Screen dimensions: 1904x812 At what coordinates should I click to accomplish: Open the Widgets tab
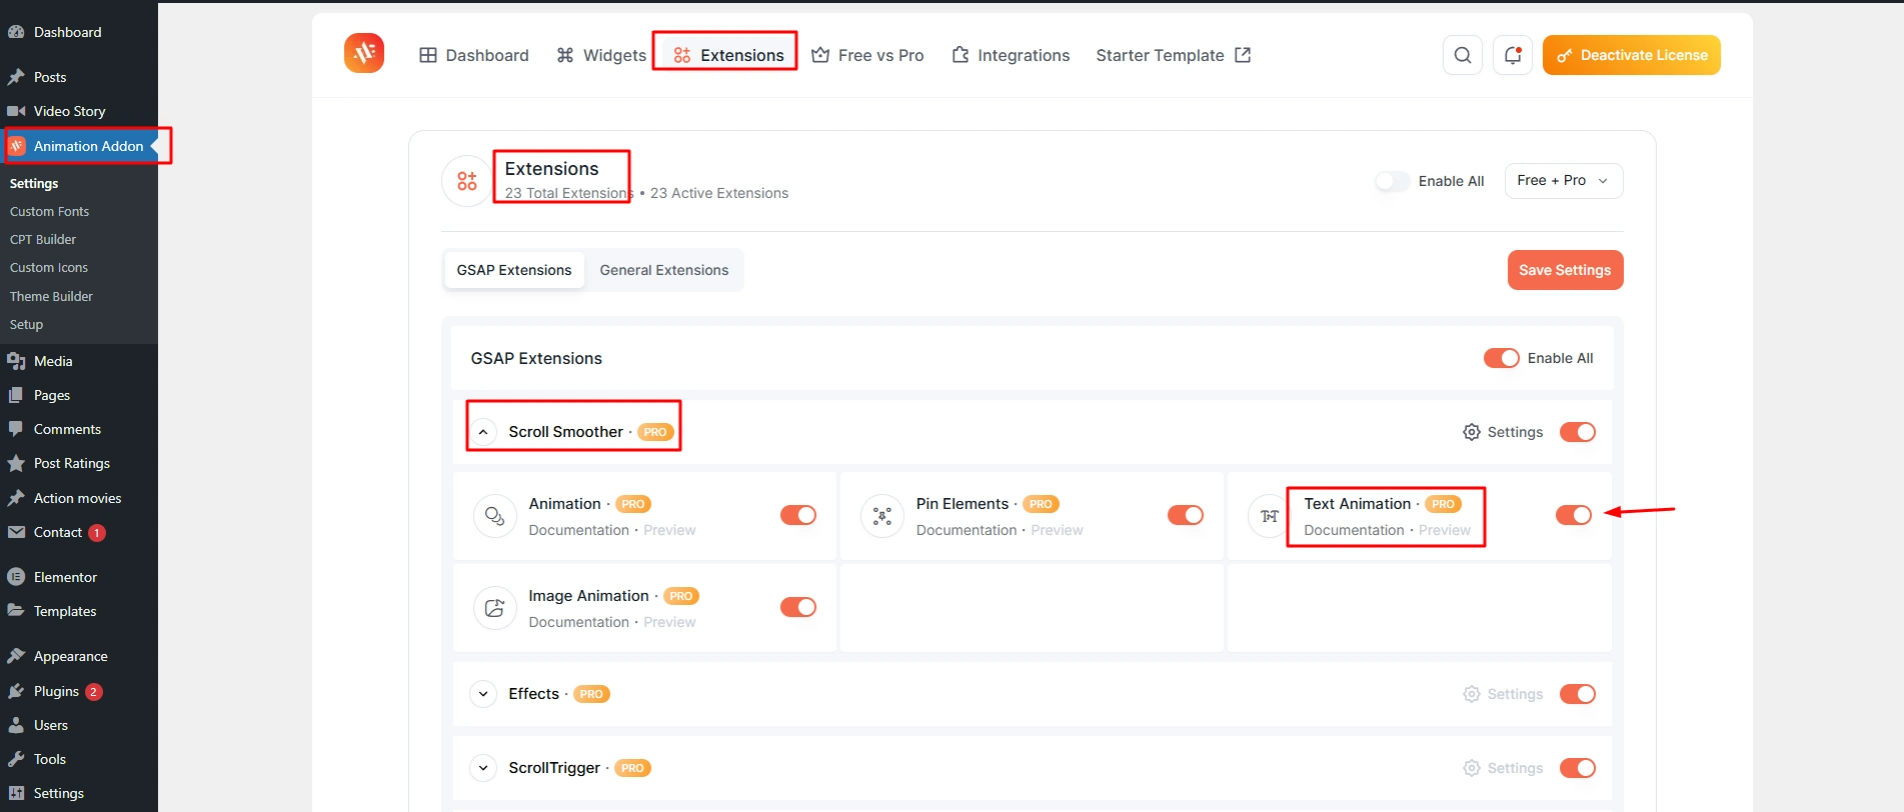pos(602,55)
